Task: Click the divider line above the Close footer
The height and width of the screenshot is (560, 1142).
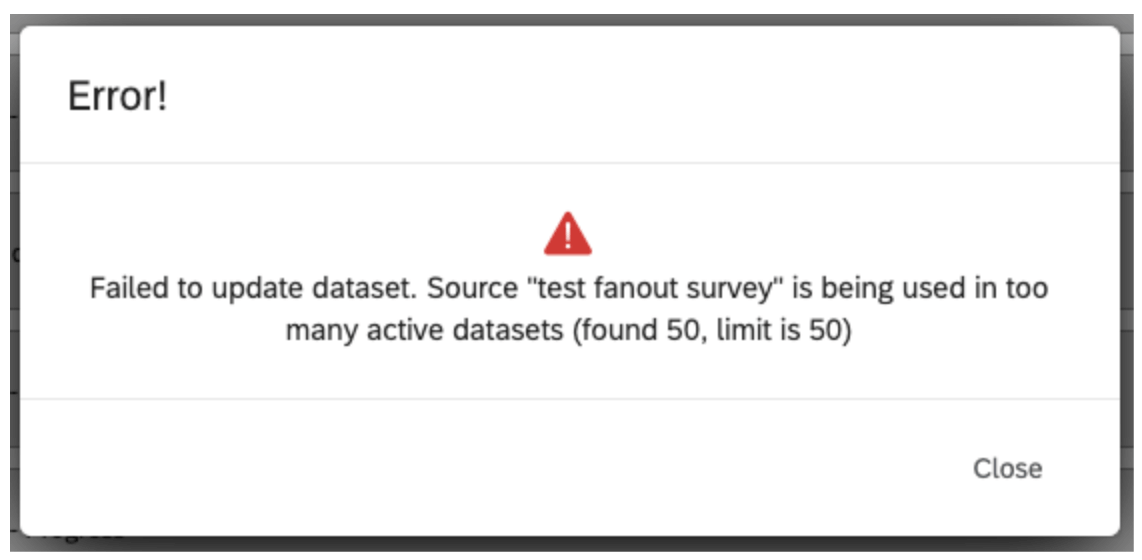Action: (570, 399)
